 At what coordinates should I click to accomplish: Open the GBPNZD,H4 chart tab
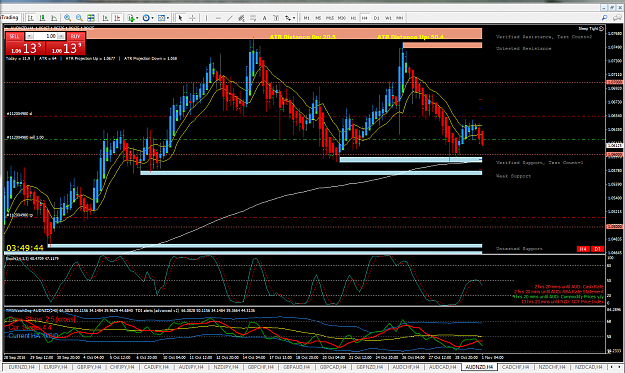coord(369,367)
